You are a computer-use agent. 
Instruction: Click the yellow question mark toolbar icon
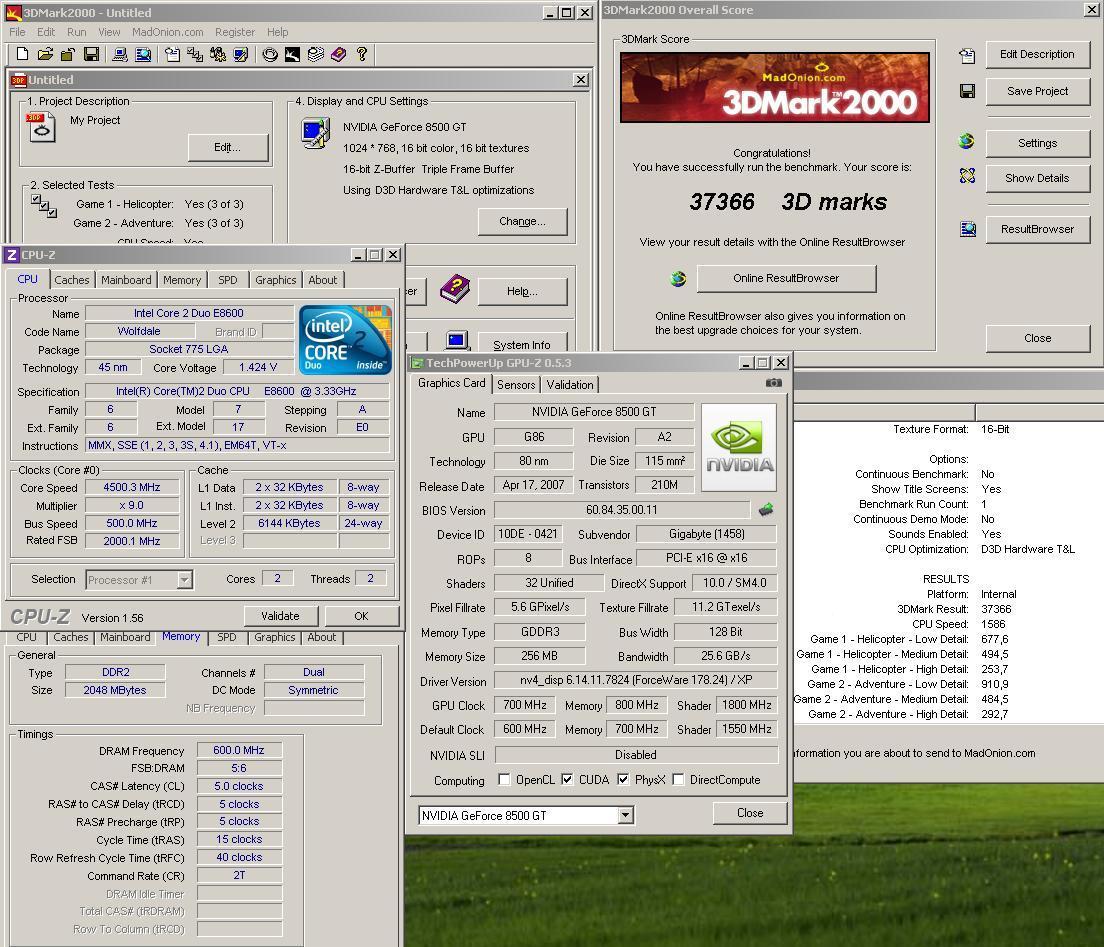362,54
